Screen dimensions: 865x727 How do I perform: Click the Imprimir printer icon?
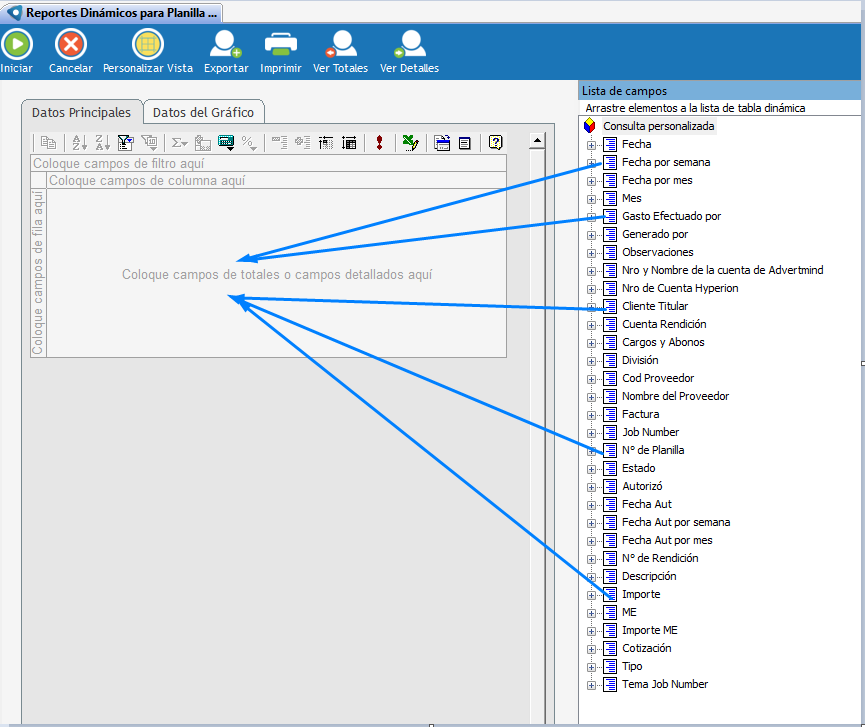click(280, 45)
